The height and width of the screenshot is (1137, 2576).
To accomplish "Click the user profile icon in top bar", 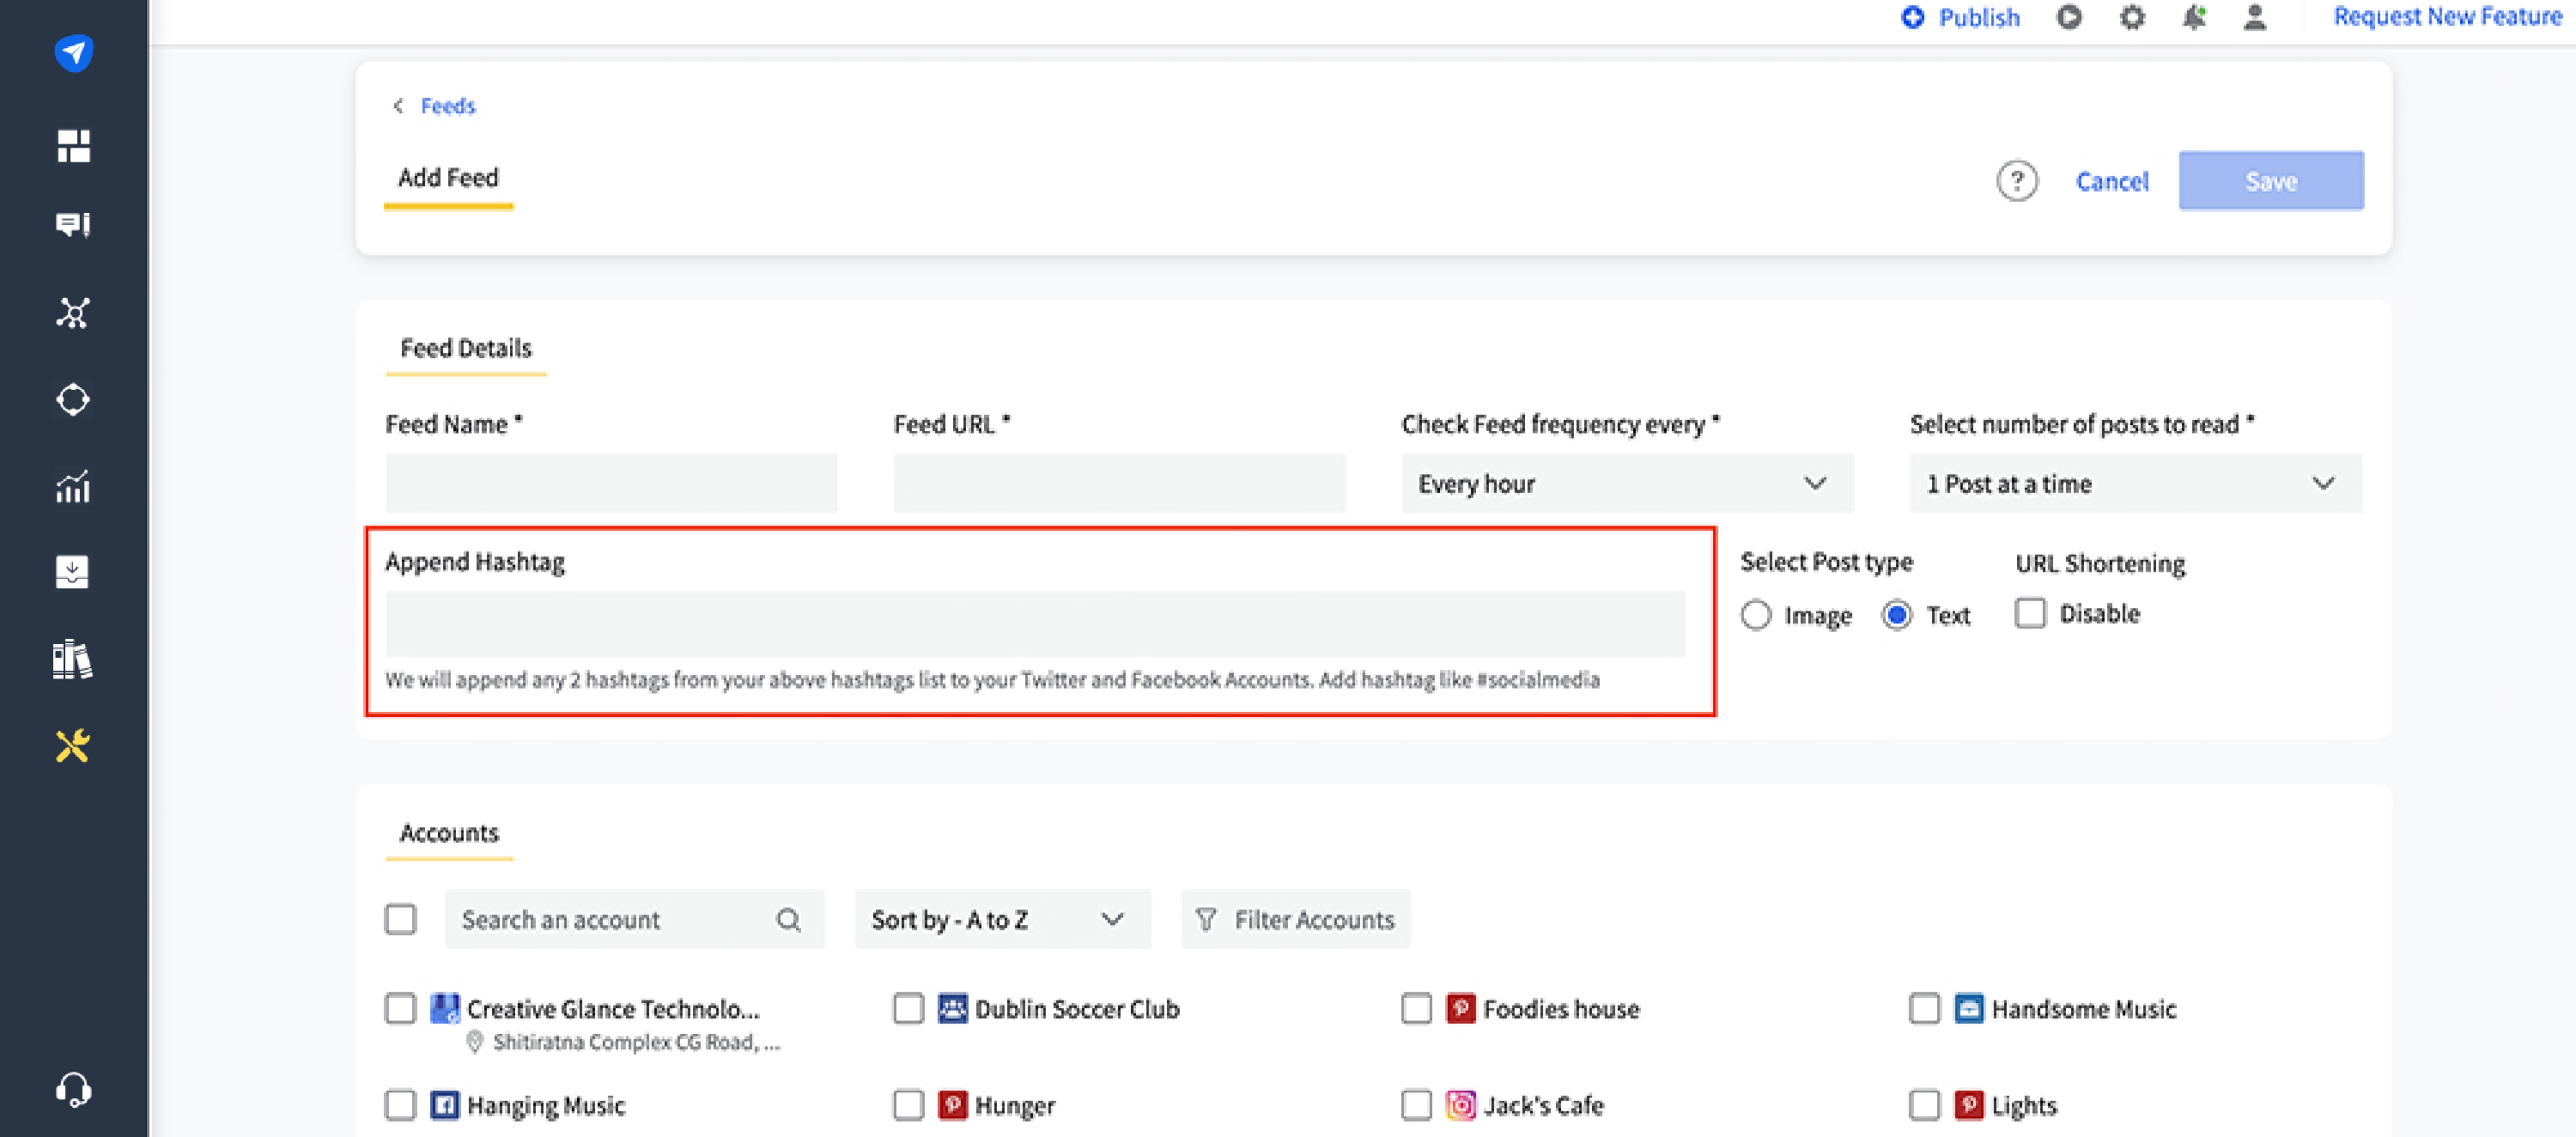I will [2255, 18].
